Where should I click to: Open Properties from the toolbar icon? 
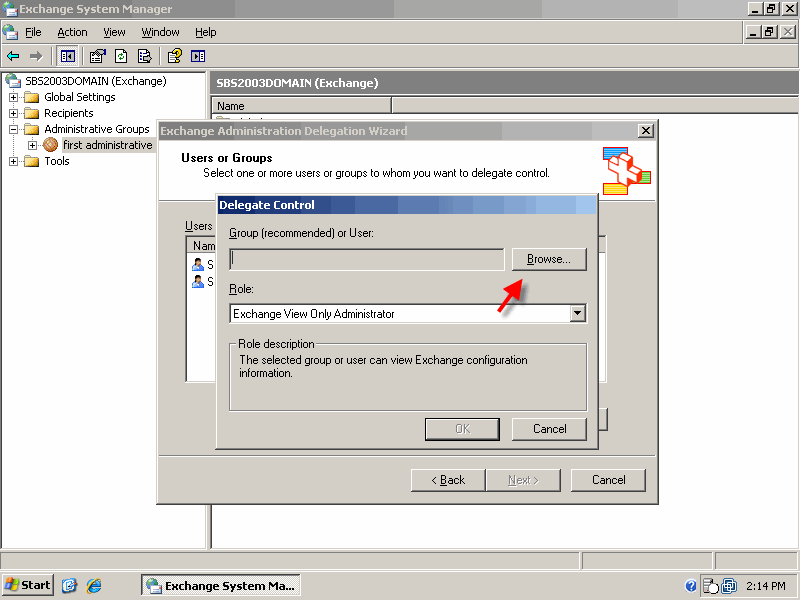97,56
